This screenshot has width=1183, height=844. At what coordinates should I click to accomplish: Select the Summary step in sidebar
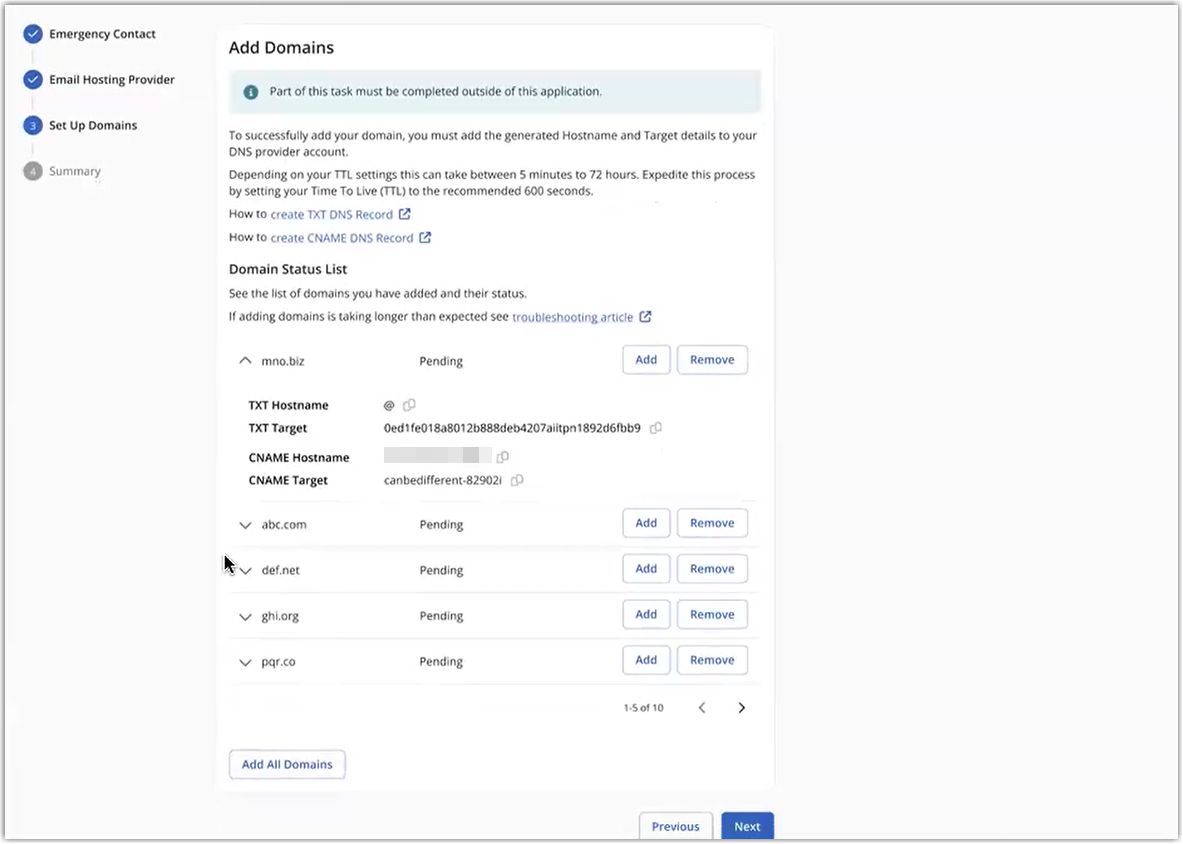tap(75, 171)
